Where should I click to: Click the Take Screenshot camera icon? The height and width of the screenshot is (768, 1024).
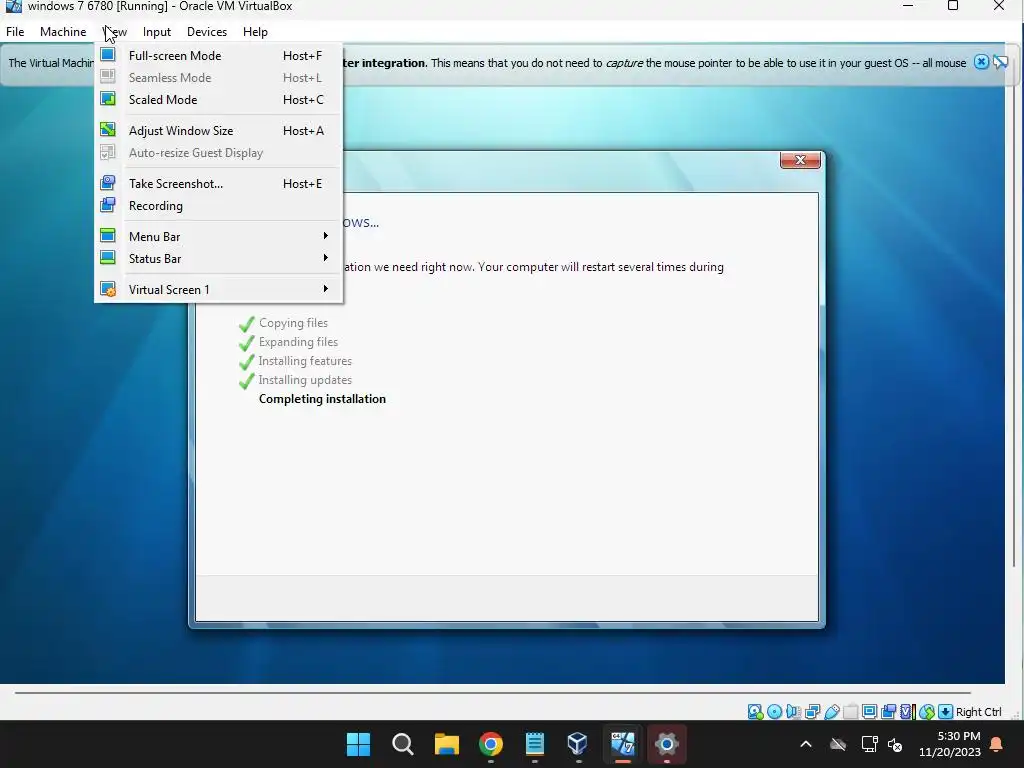[108, 183]
